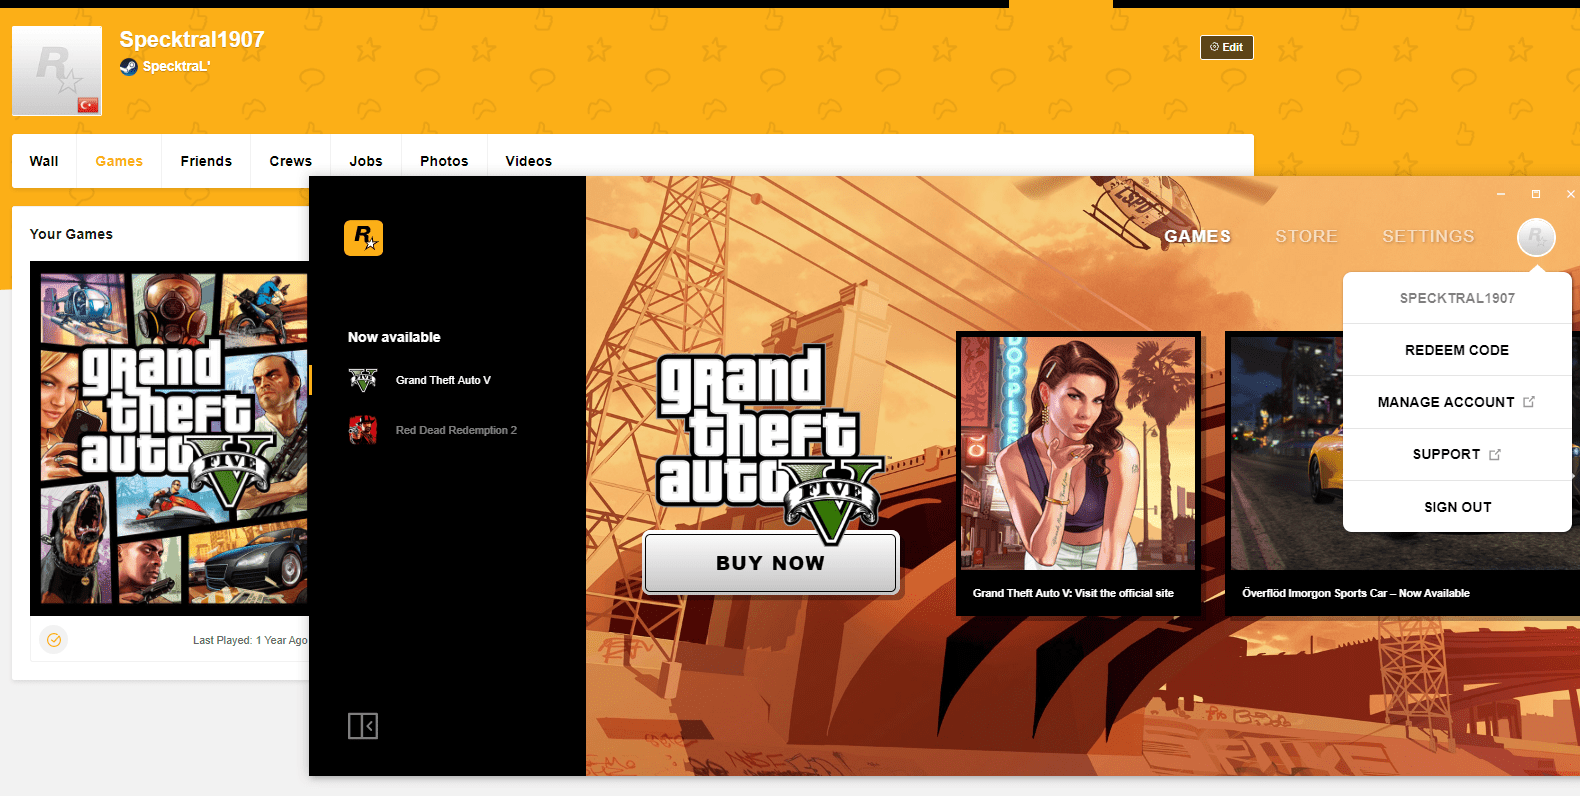Click the external link icon beside Manage Account

1529,402
